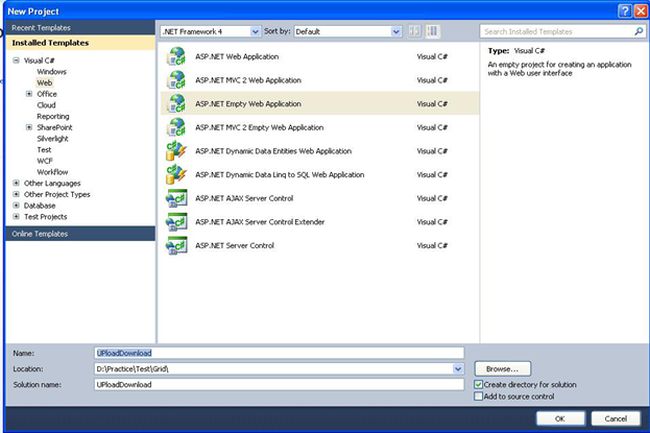Toggle Create directory for solution checkbox
Image resolution: width=650 pixels, height=433 pixels.
(x=478, y=385)
